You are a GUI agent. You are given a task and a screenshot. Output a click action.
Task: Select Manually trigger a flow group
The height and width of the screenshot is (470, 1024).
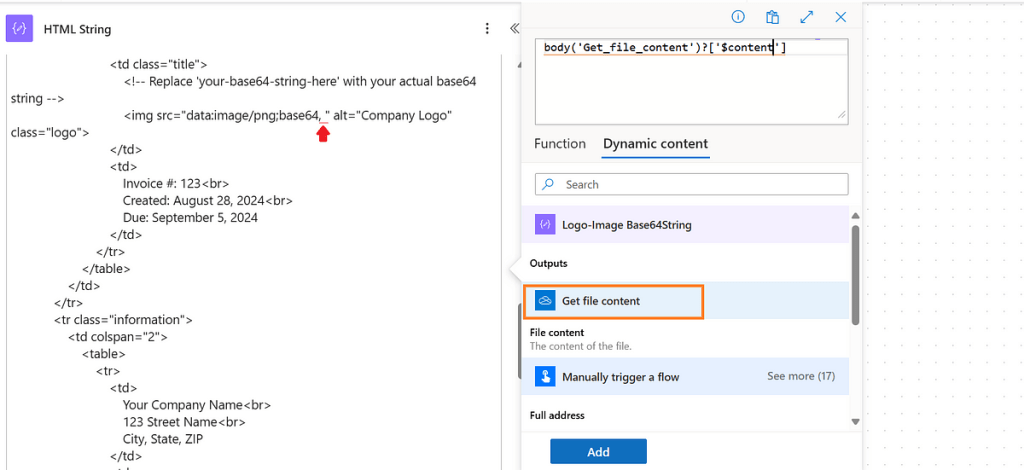[686, 376]
